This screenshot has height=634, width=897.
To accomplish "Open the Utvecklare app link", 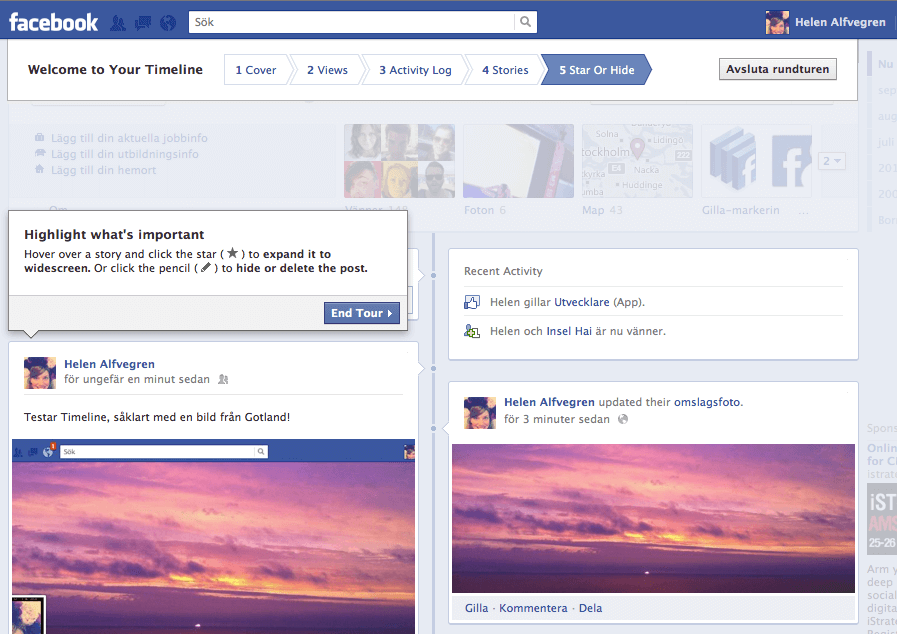I will (x=582, y=302).
